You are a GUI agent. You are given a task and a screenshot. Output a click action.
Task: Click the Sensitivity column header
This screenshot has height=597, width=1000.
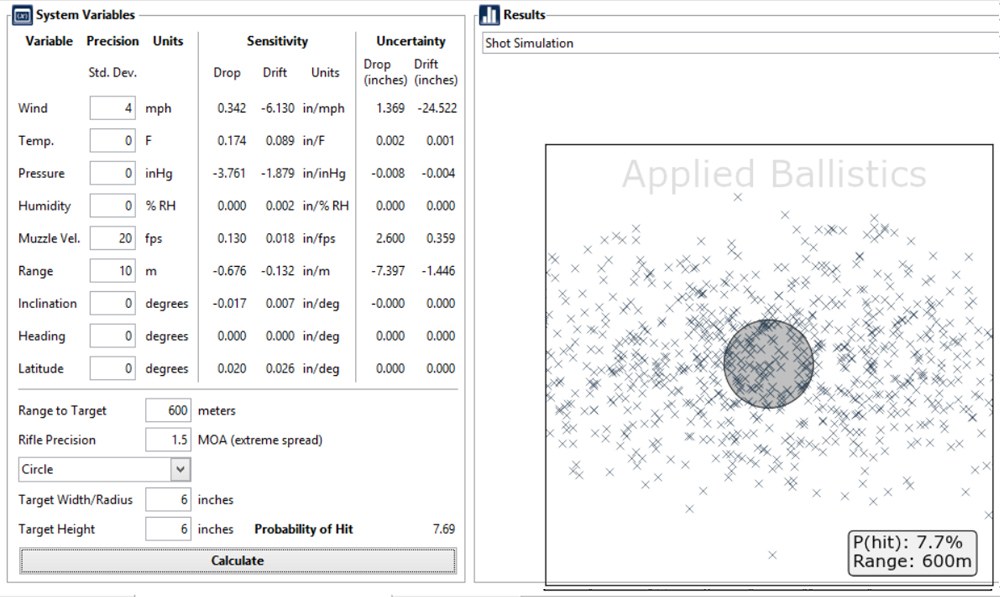pos(277,41)
